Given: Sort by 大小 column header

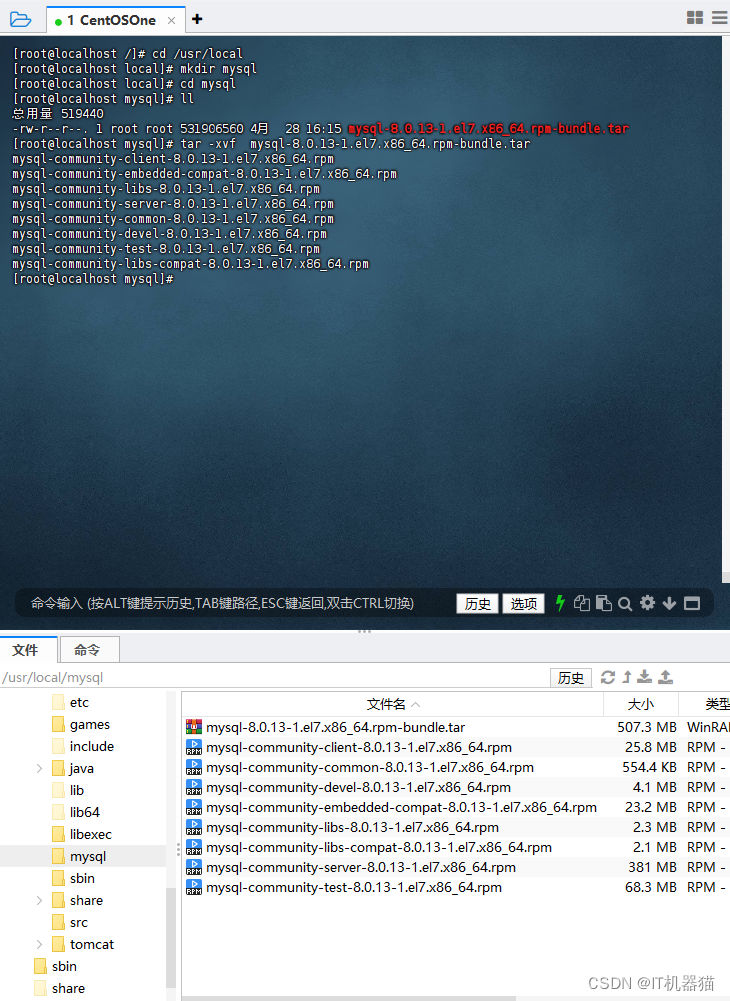Looking at the screenshot, I should click(x=641, y=704).
